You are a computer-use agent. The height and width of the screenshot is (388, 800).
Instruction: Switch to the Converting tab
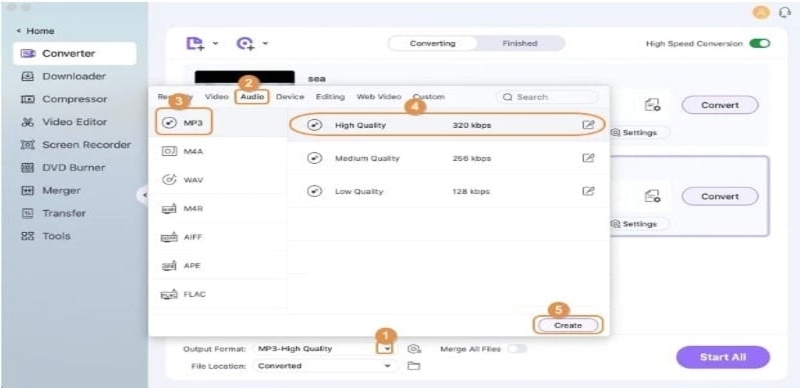coord(433,43)
